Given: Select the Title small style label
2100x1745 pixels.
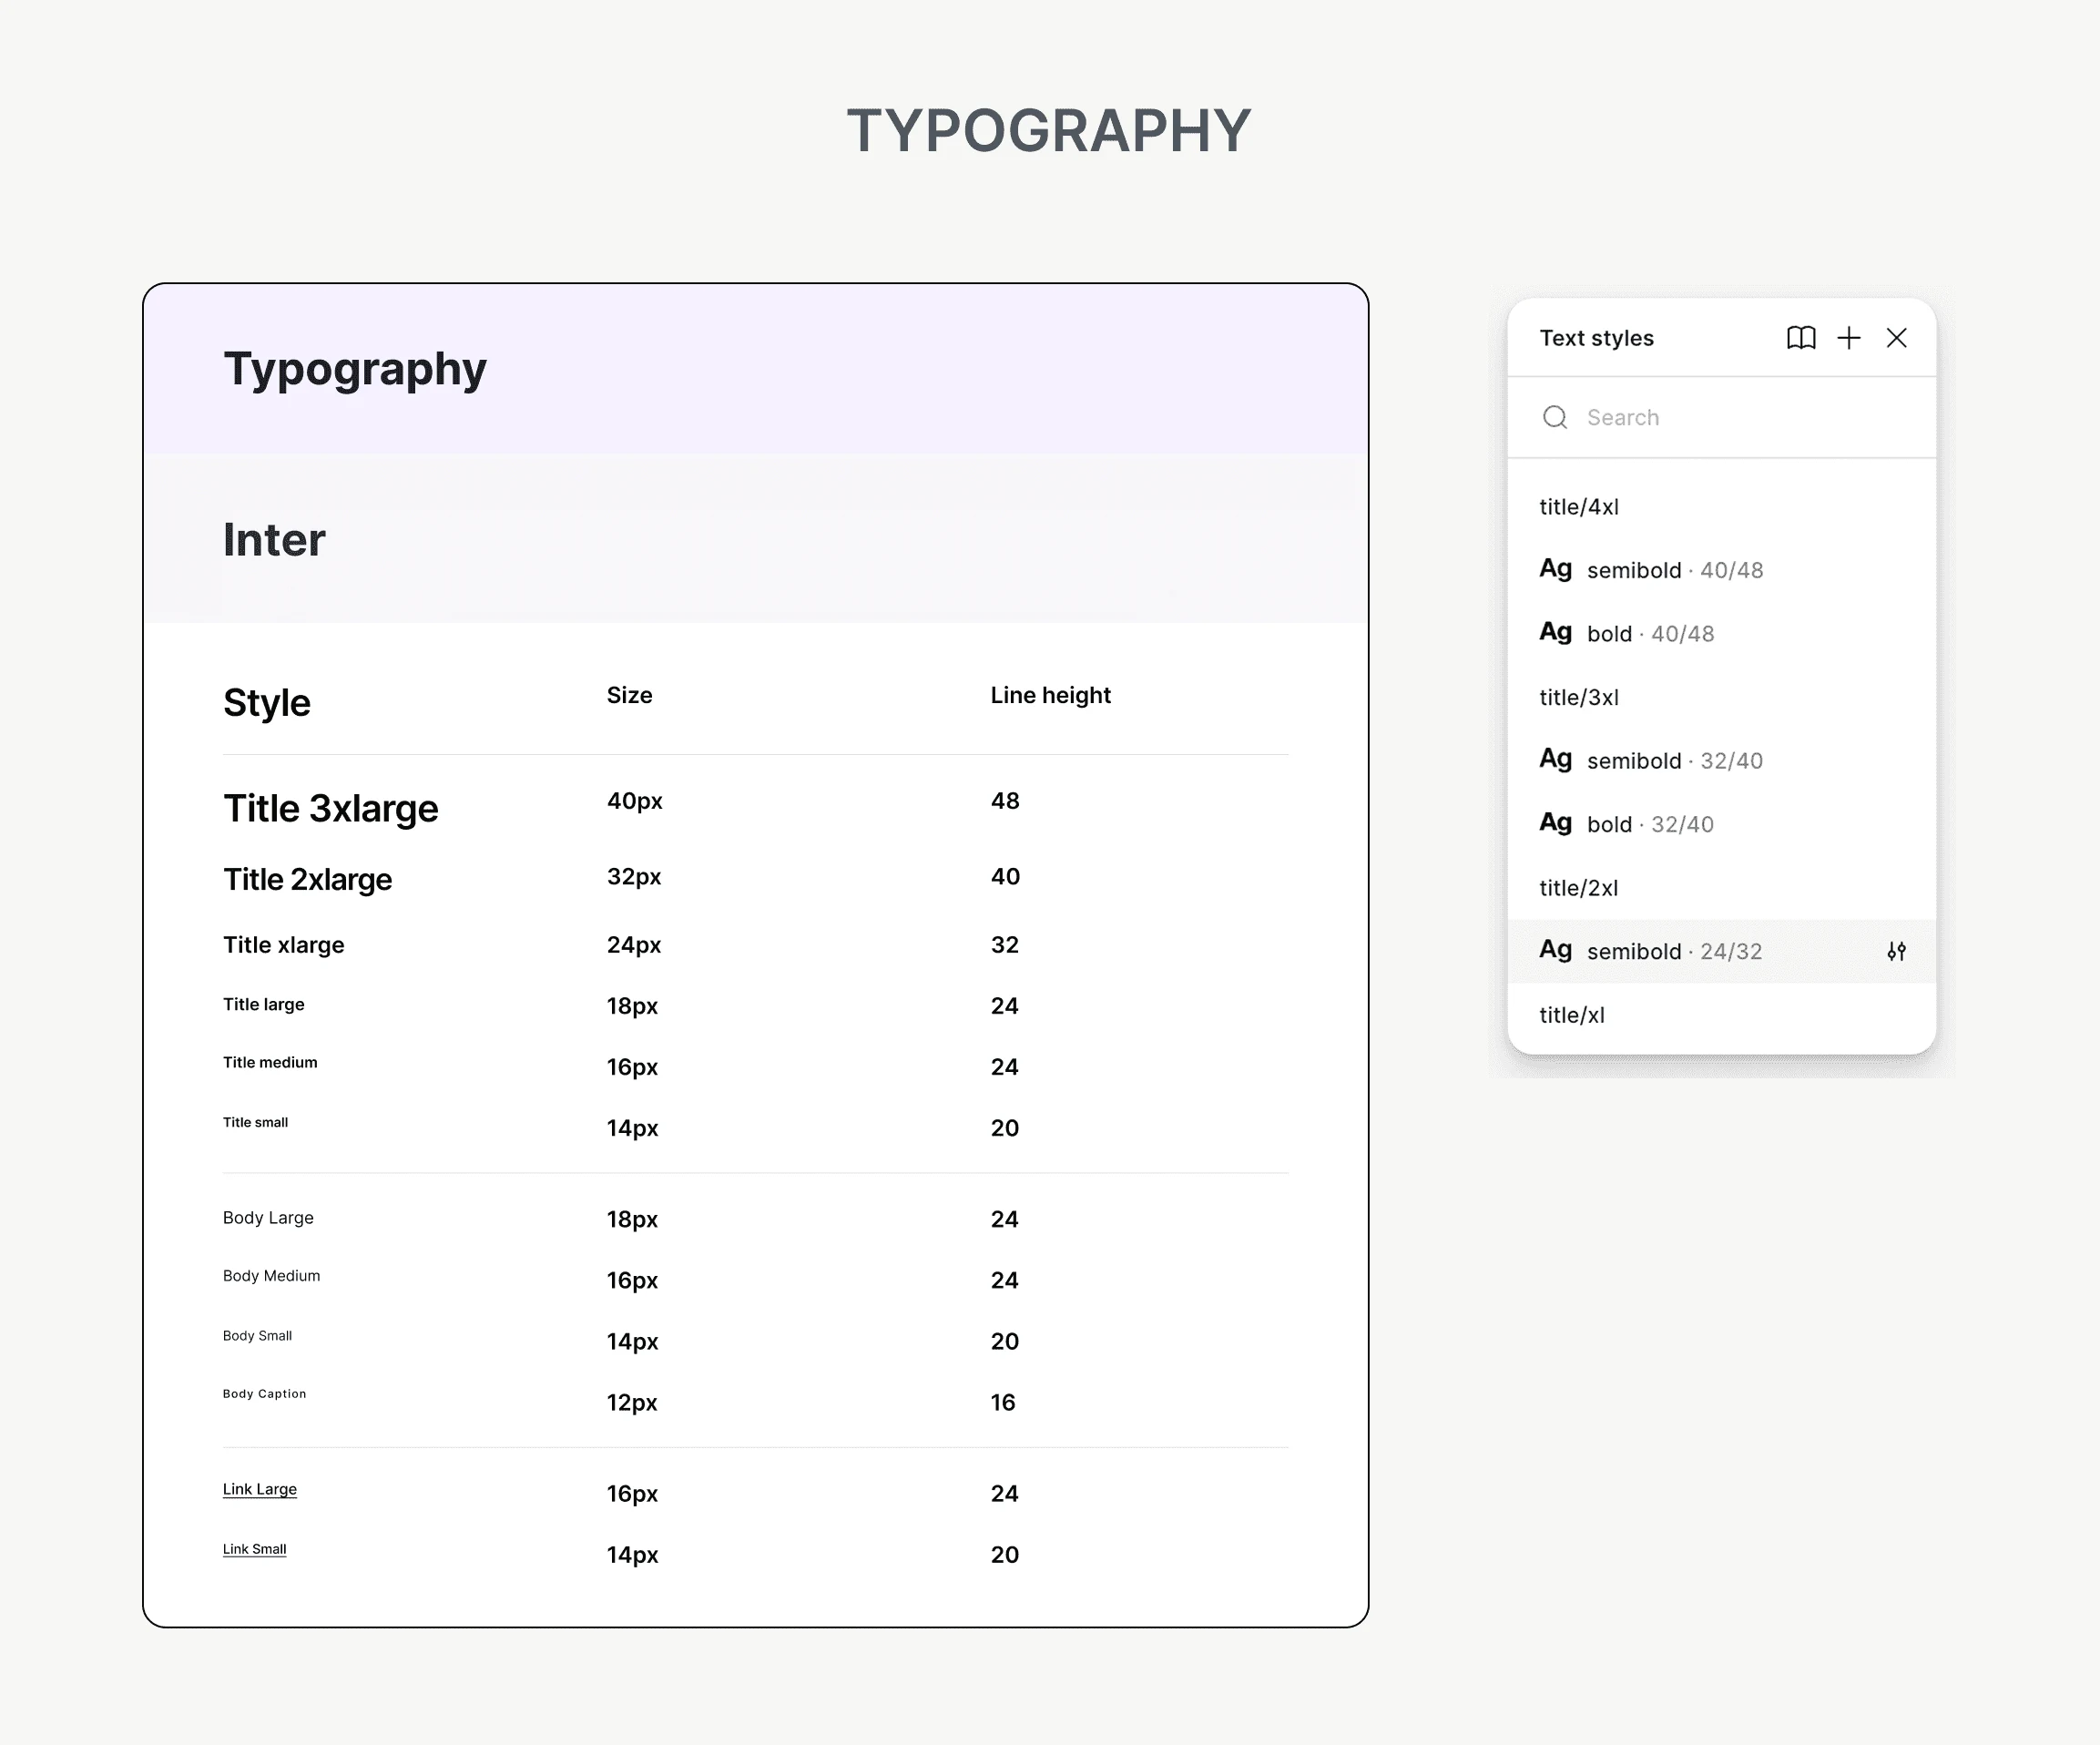Looking at the screenshot, I should [255, 1122].
